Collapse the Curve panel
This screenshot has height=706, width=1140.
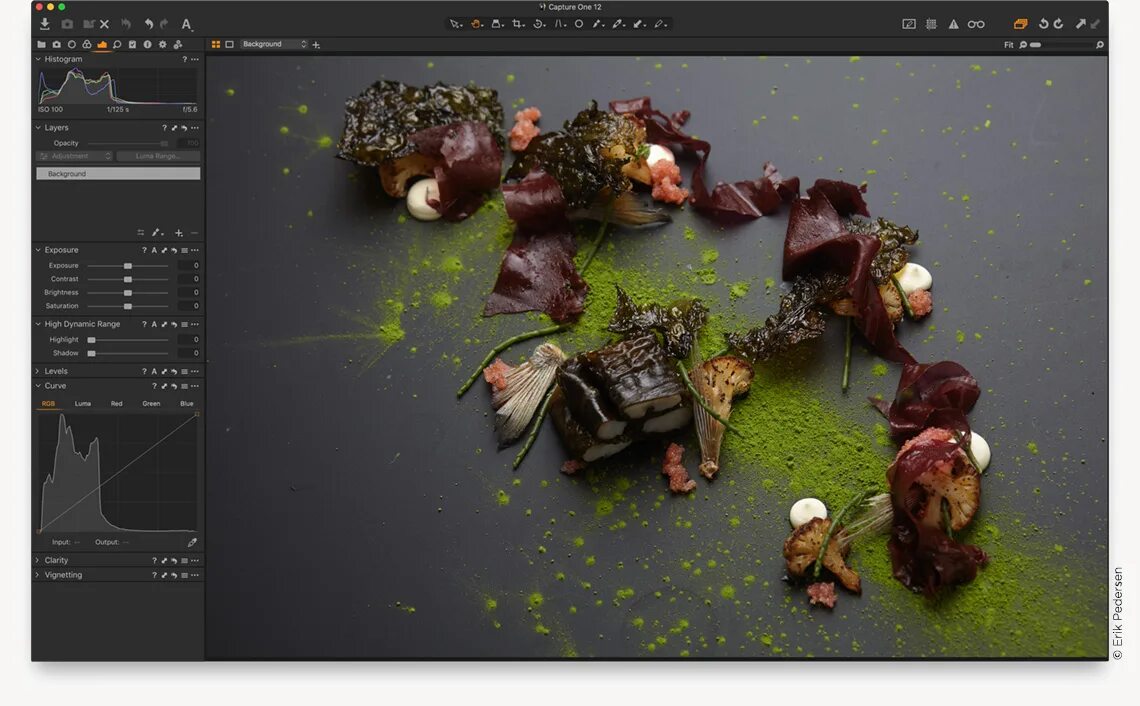pos(39,386)
